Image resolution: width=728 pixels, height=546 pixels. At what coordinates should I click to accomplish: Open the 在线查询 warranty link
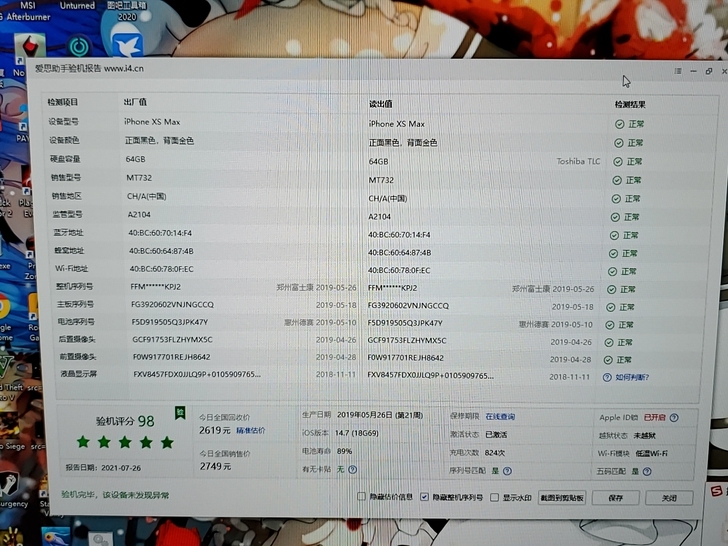click(500, 416)
